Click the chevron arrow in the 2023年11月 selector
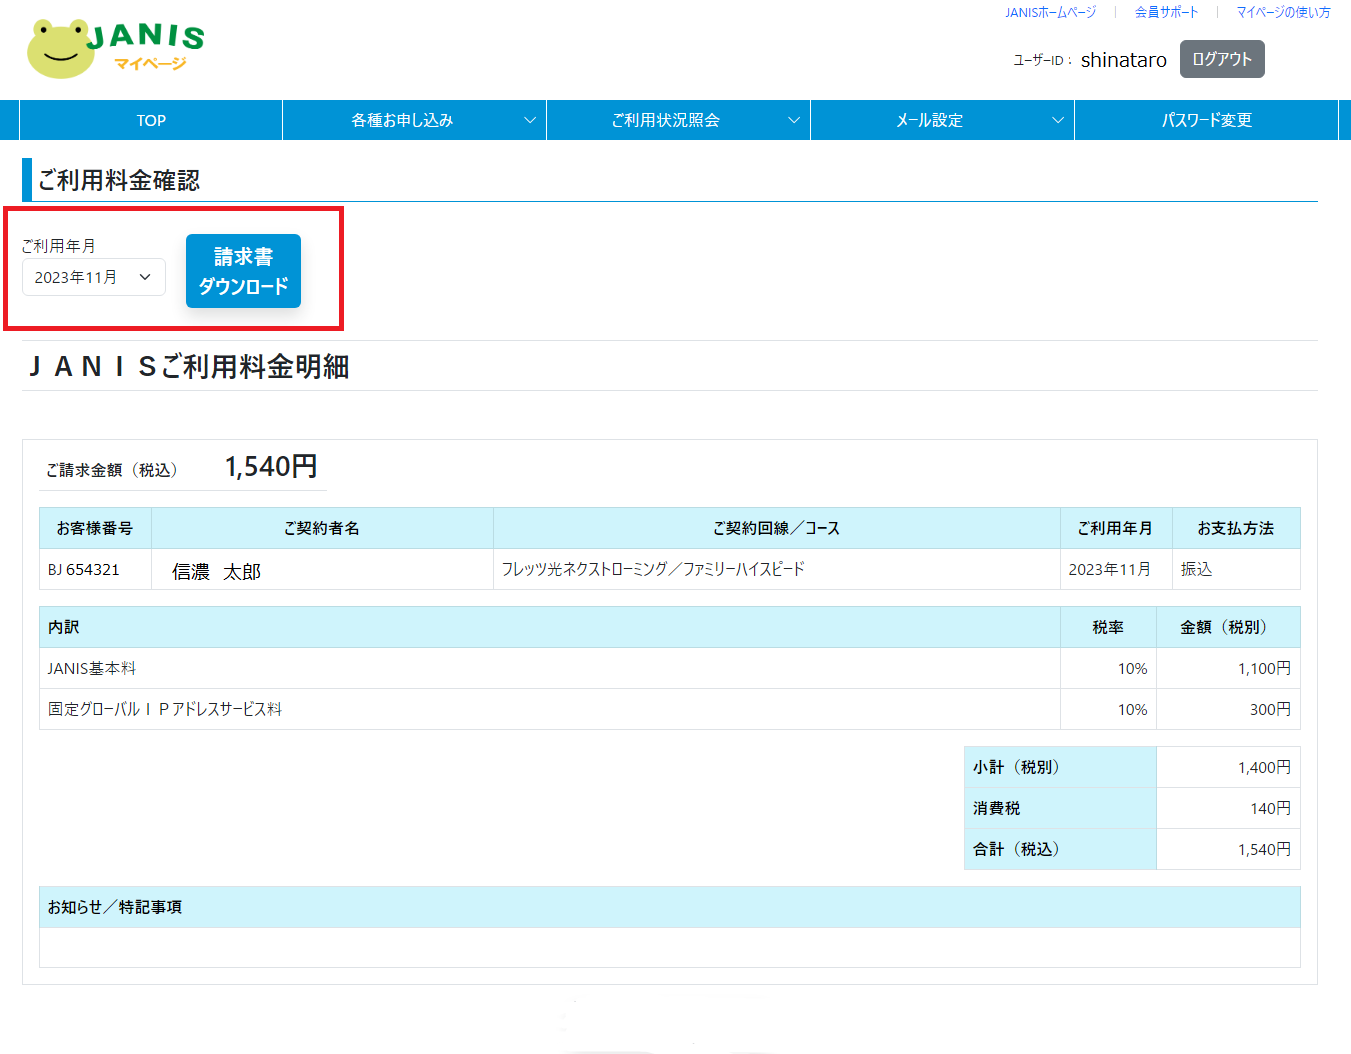This screenshot has width=1351, height=1054. pyautogui.click(x=145, y=277)
